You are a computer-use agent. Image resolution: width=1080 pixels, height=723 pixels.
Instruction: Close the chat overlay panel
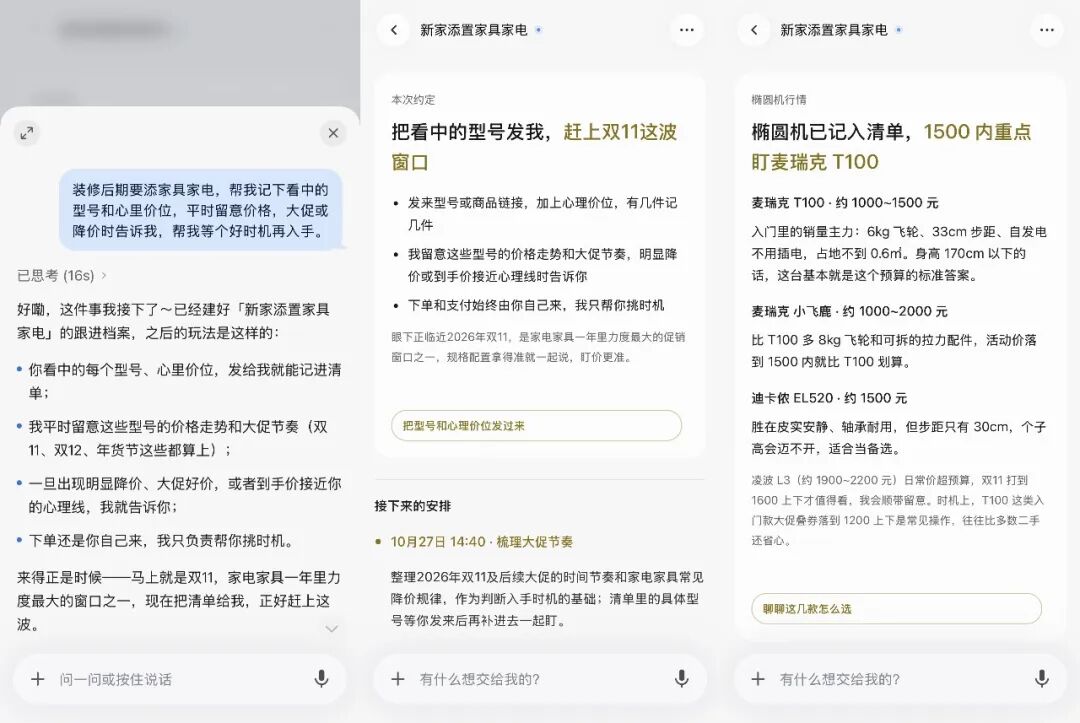coord(333,133)
